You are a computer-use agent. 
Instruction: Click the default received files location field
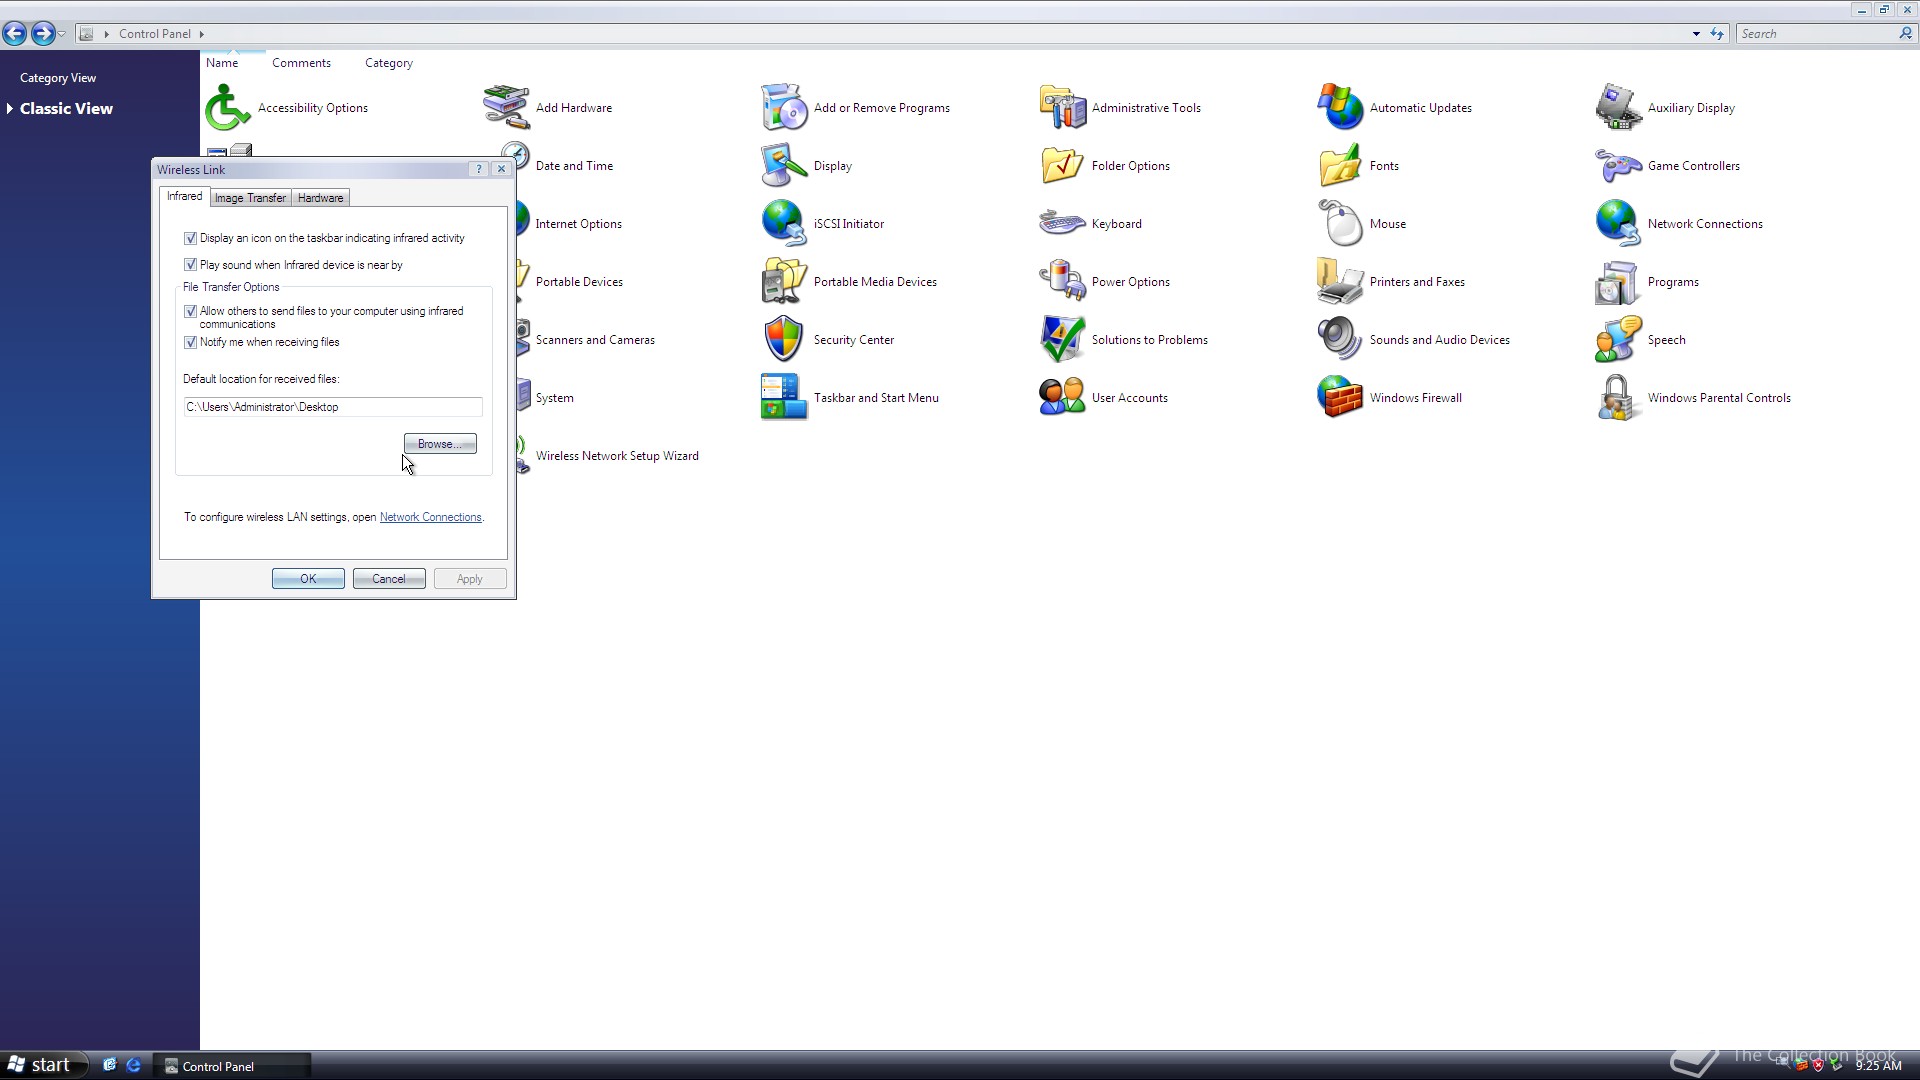pos(332,407)
